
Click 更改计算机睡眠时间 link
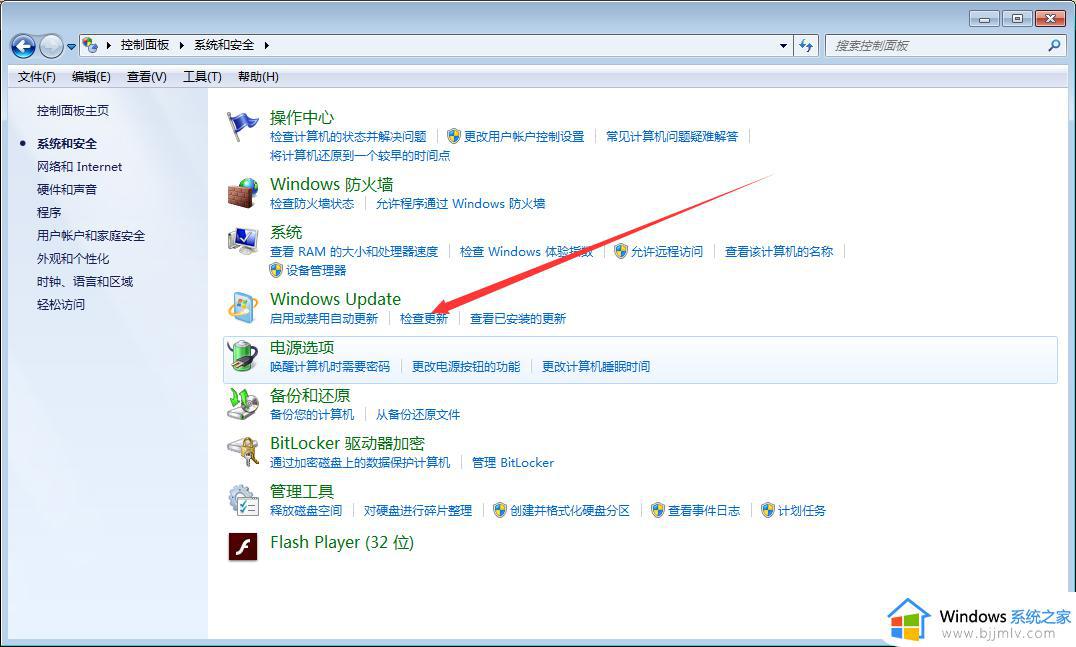[x=596, y=366]
